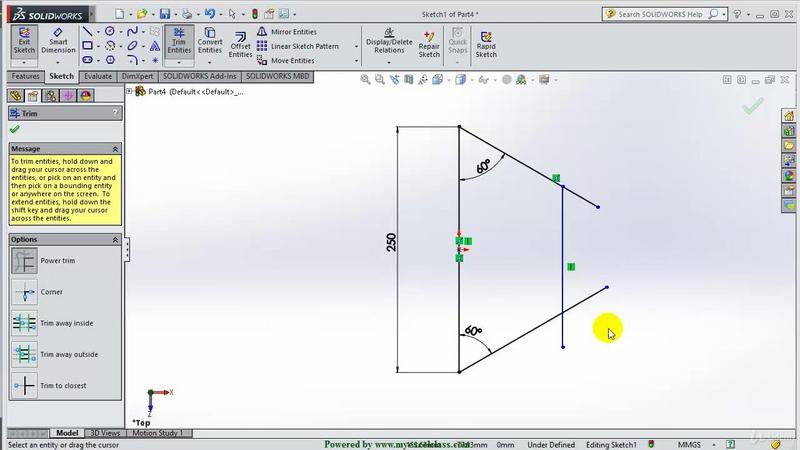Expand the Part4 tree node
The height and width of the screenshot is (450, 800).
[130, 91]
